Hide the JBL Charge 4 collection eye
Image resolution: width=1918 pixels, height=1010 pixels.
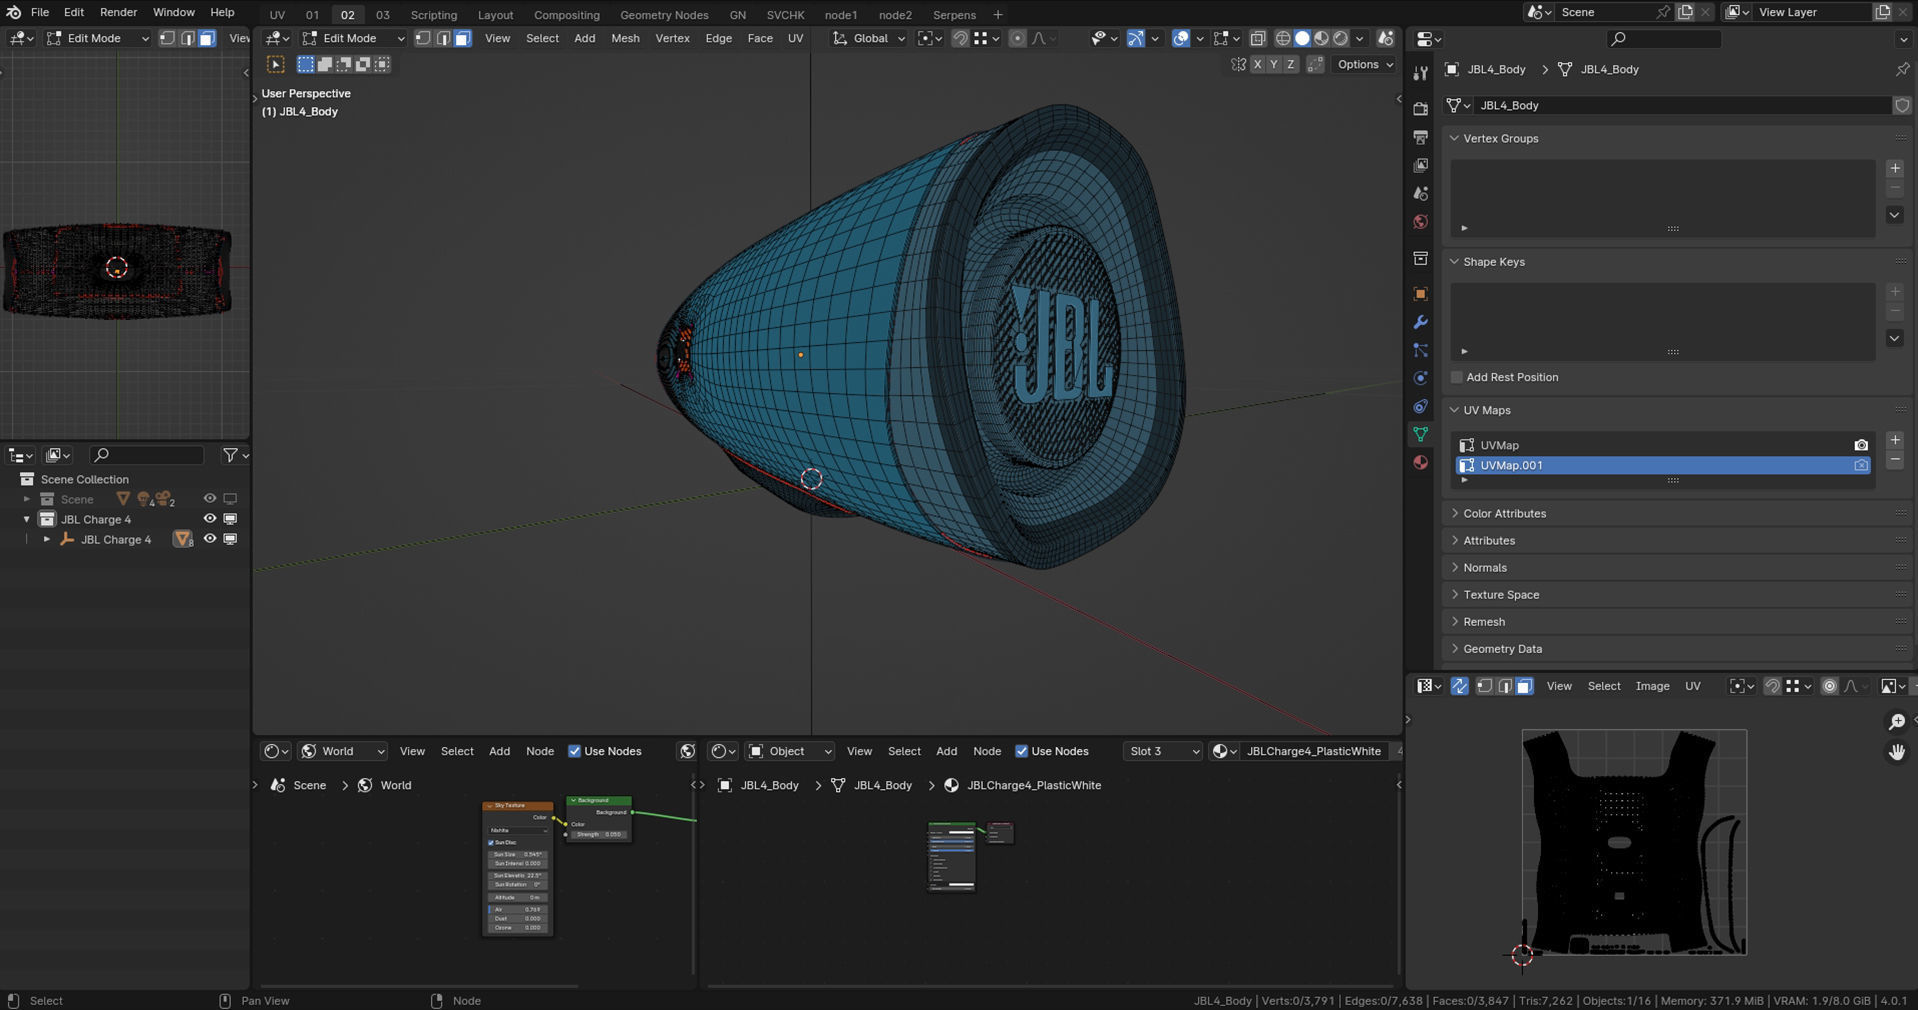tap(210, 519)
